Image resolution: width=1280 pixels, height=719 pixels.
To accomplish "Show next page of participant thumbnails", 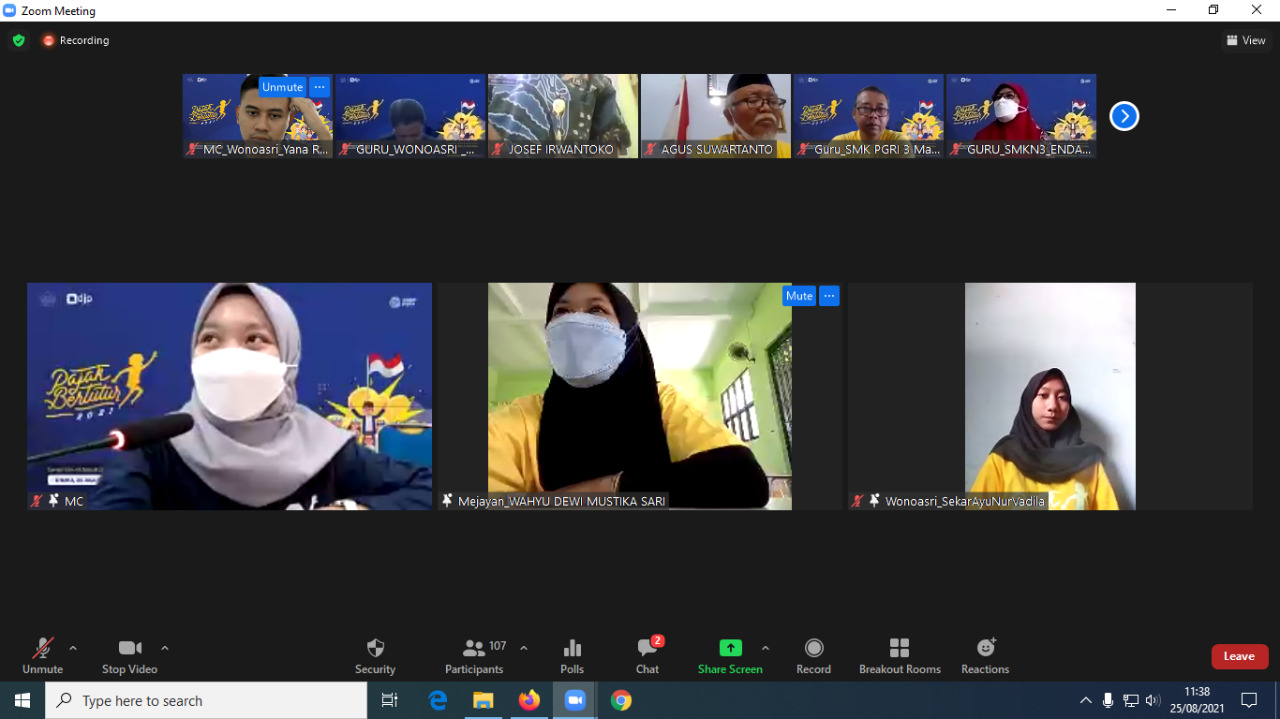I will [x=1124, y=116].
